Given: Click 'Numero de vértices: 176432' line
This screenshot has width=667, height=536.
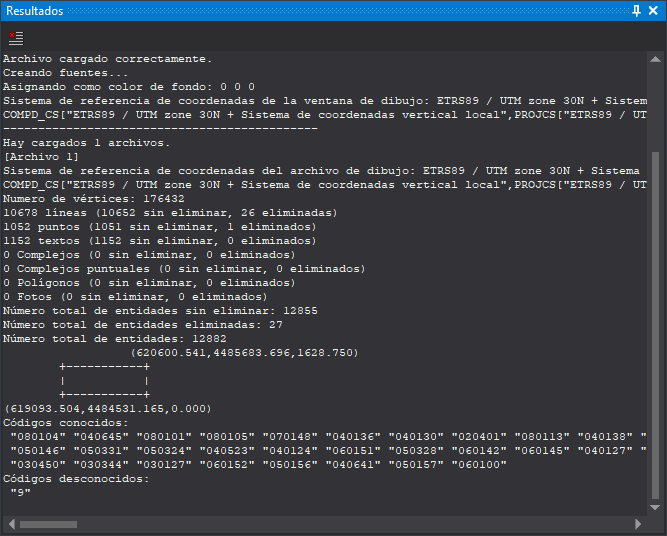Looking at the screenshot, I should pyautogui.click(x=94, y=199).
